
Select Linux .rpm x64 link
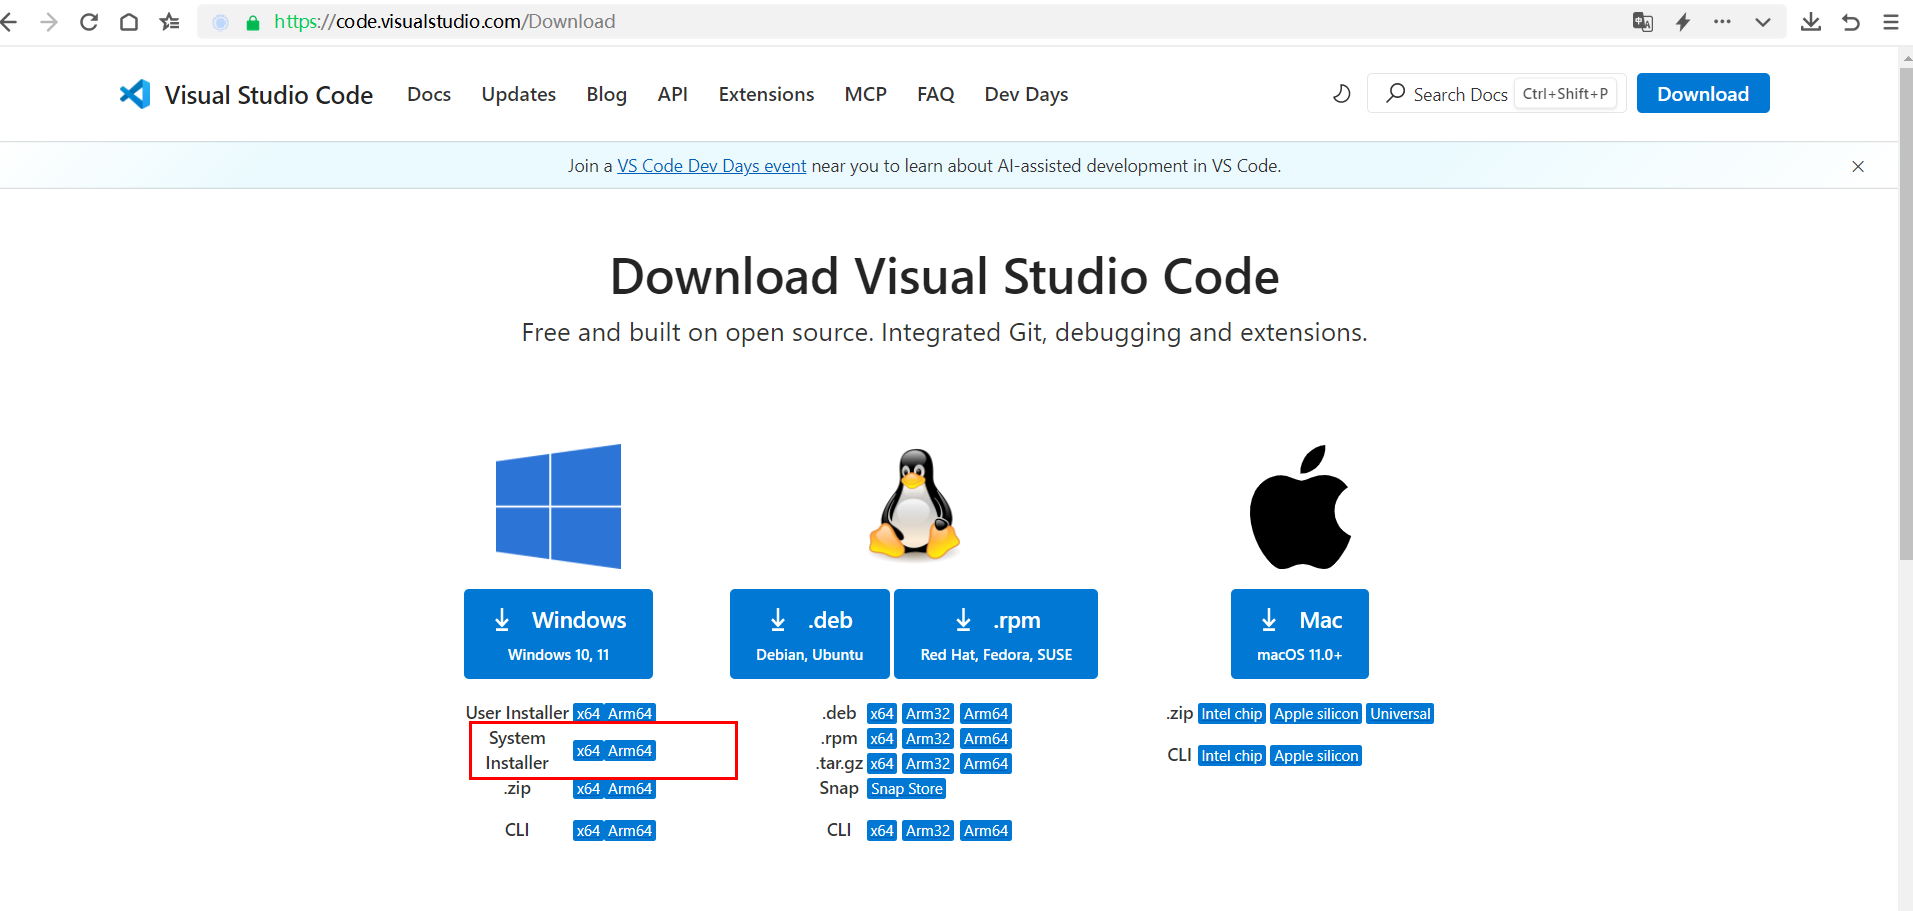[x=882, y=739]
